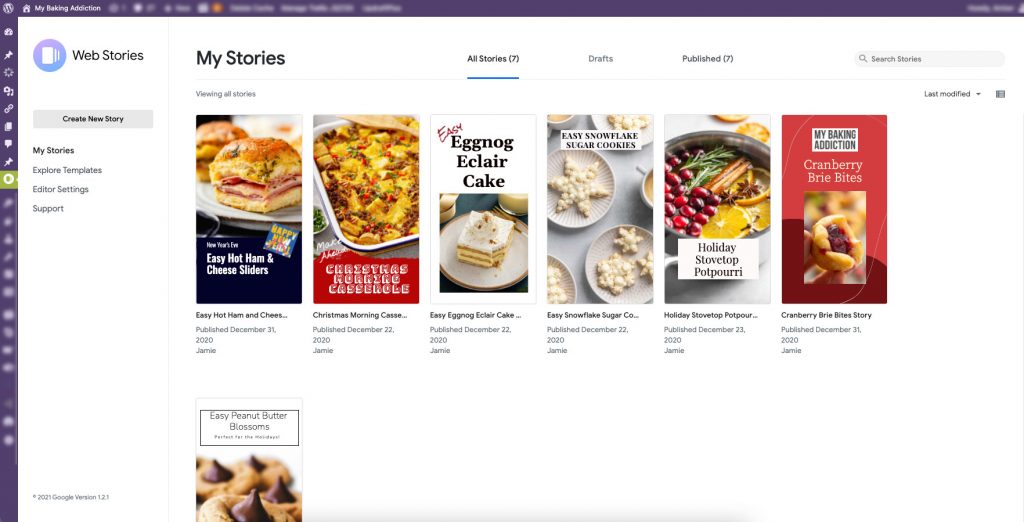Switch to the Published (7) tab

tap(707, 59)
